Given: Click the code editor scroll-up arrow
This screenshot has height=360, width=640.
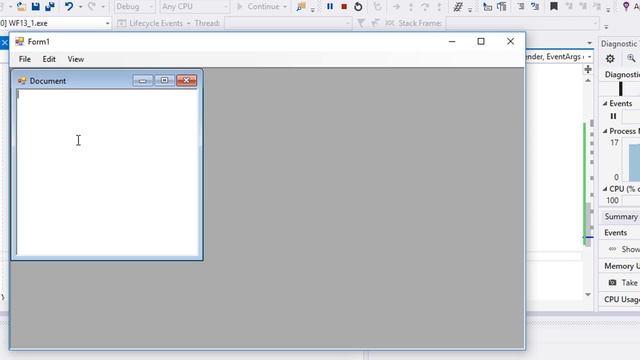Looking at the screenshot, I should coord(588,80).
